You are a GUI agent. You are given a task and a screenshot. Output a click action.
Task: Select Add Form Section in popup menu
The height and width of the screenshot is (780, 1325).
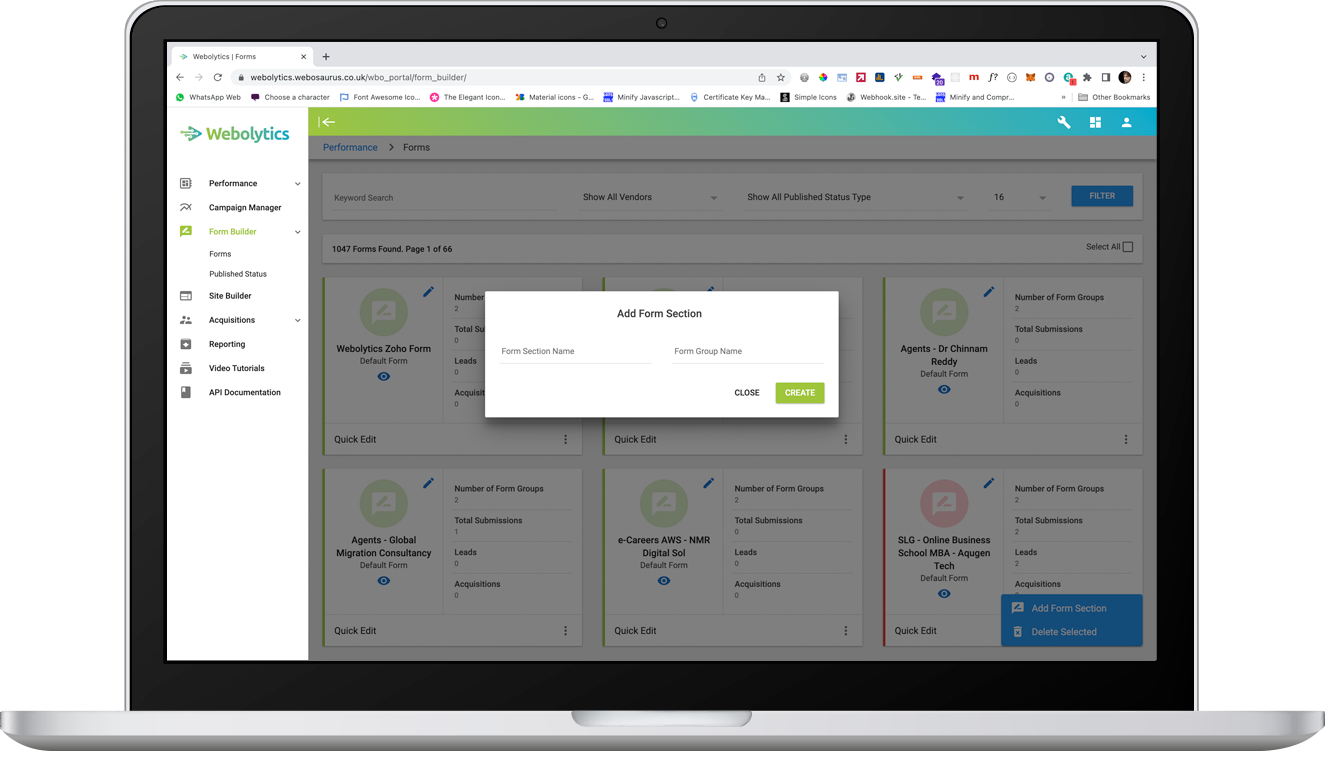click(1068, 608)
